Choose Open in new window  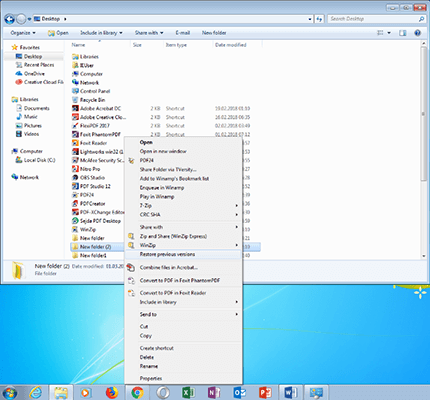click(183, 151)
